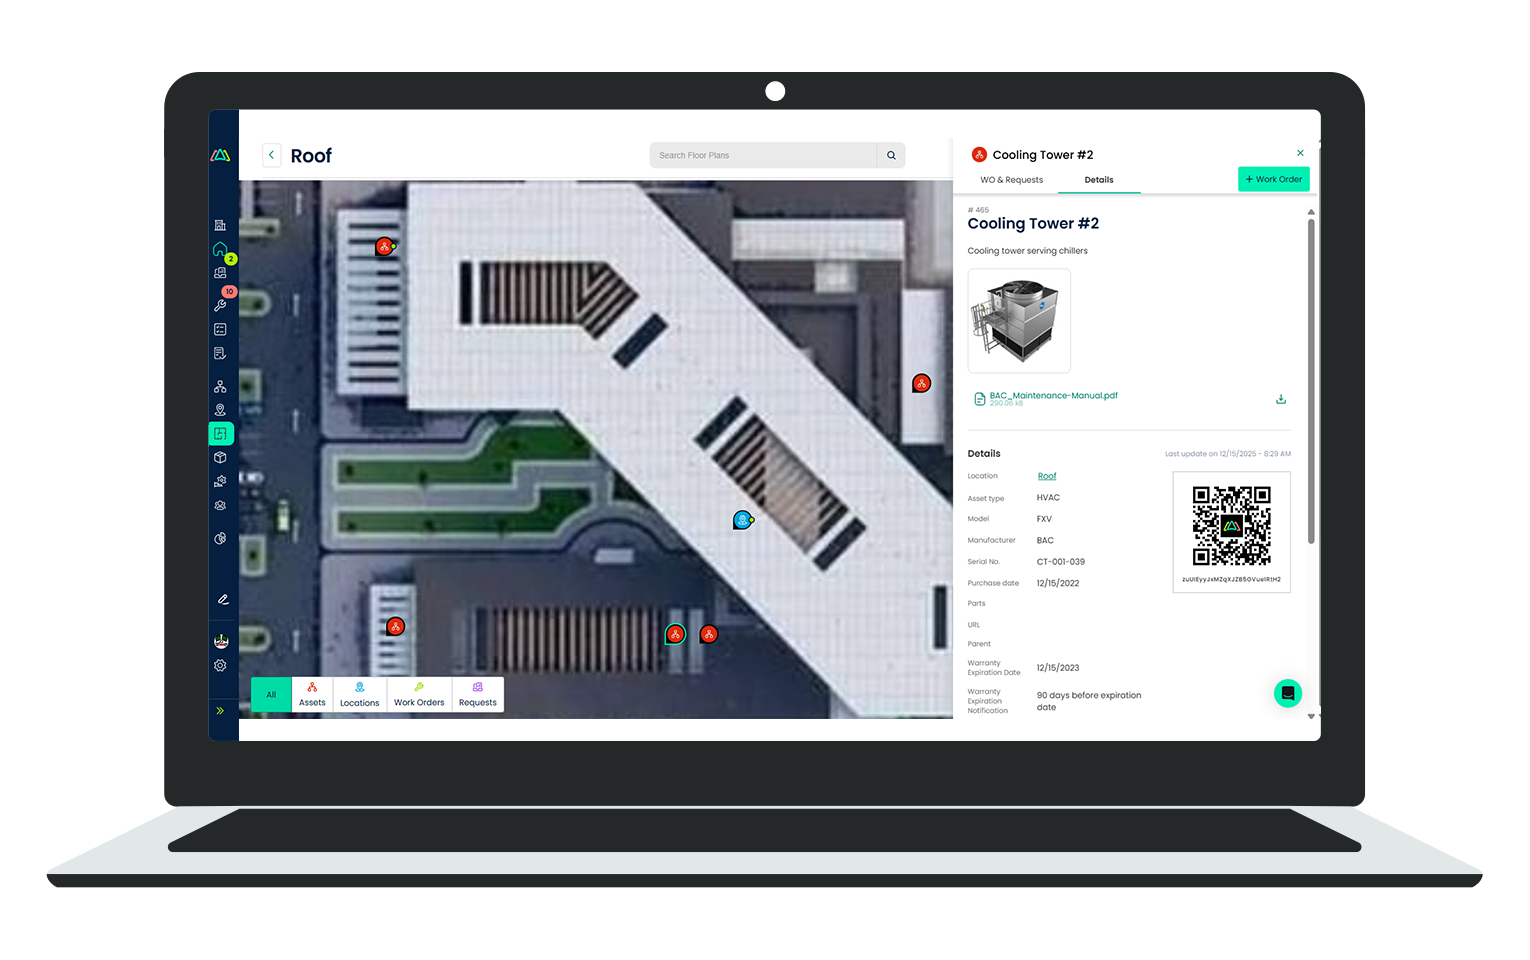Download the BAC_Maintenance-Manual.pdf attachment
1530x960 pixels.
(1280, 398)
